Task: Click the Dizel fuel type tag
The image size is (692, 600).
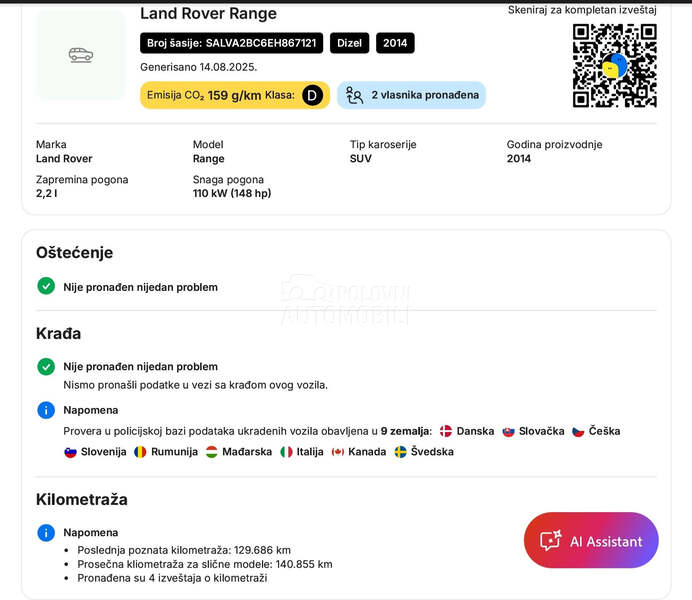Action: (349, 43)
